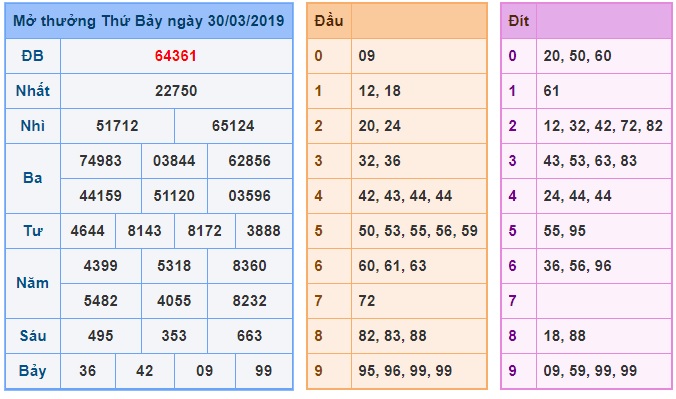Click the Đít value '12, 32, 42, 72, 82'
Viewport: 676px width, 399px height.
603,126
